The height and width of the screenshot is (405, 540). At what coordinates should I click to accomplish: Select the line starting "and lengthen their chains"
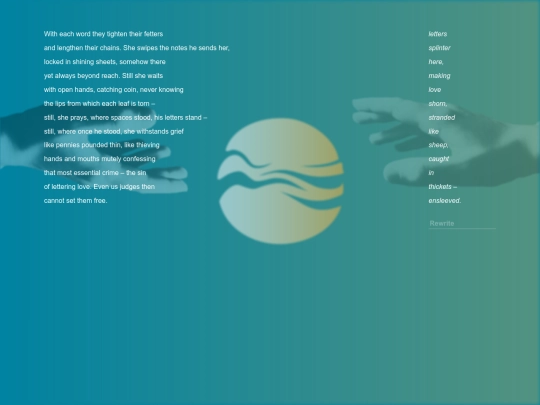137,48
